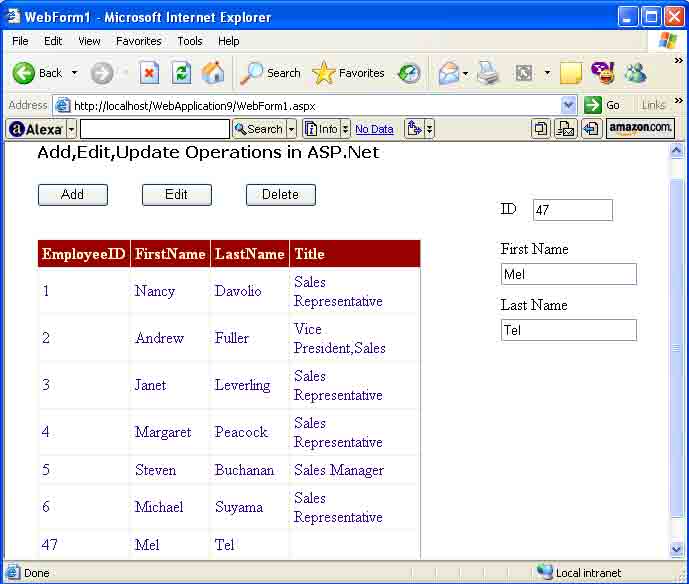Expand the Links bar chevron
The width and height of the screenshot is (689, 584).
point(679,101)
